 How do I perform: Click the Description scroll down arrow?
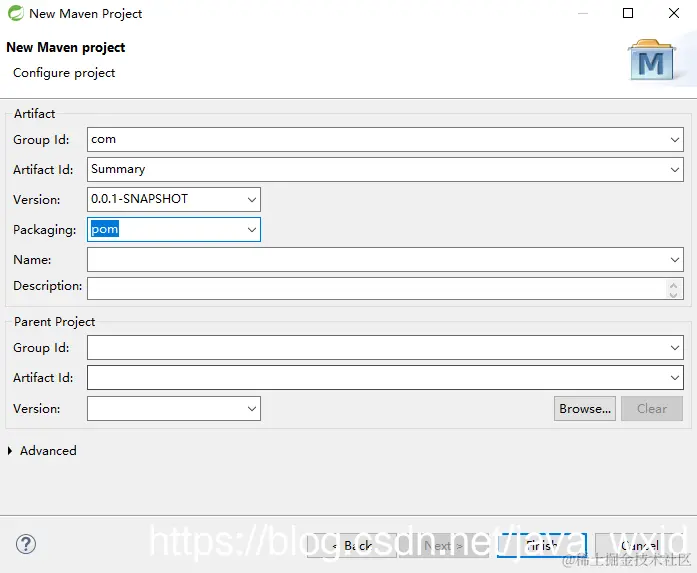point(673,294)
